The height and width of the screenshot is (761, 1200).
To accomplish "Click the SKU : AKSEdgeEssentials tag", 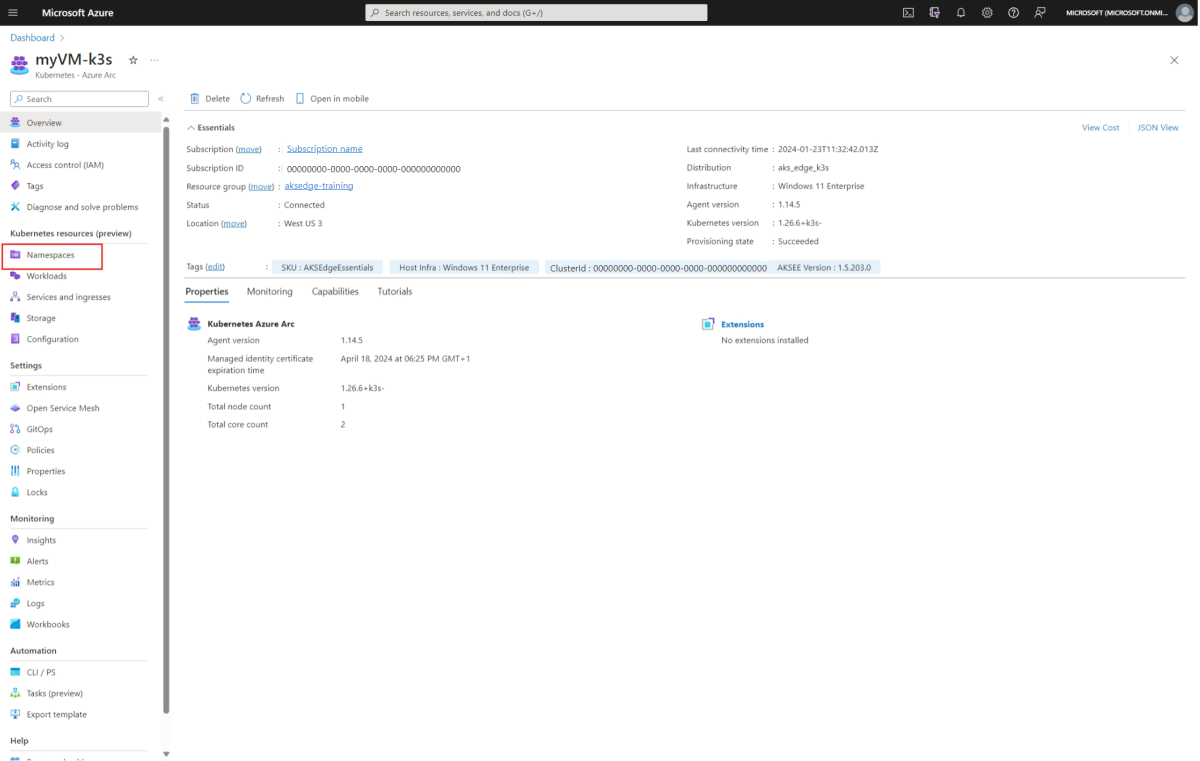I will [327, 268].
